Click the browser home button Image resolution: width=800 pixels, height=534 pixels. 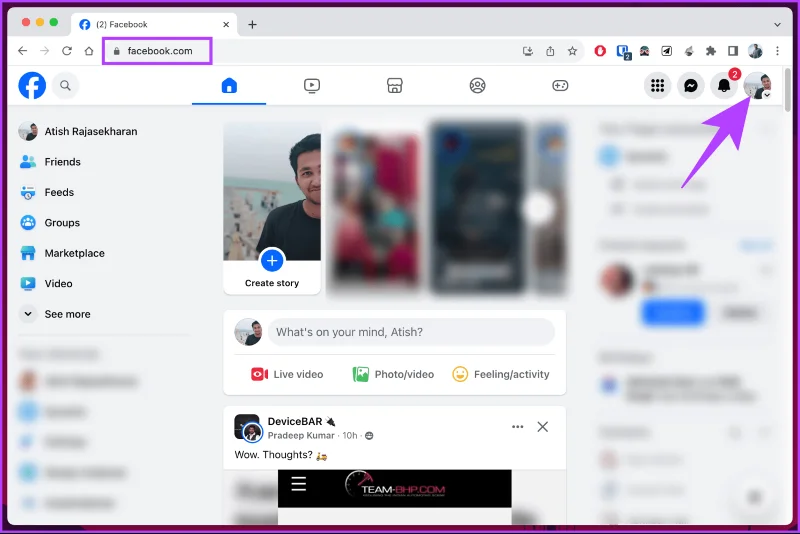89,50
